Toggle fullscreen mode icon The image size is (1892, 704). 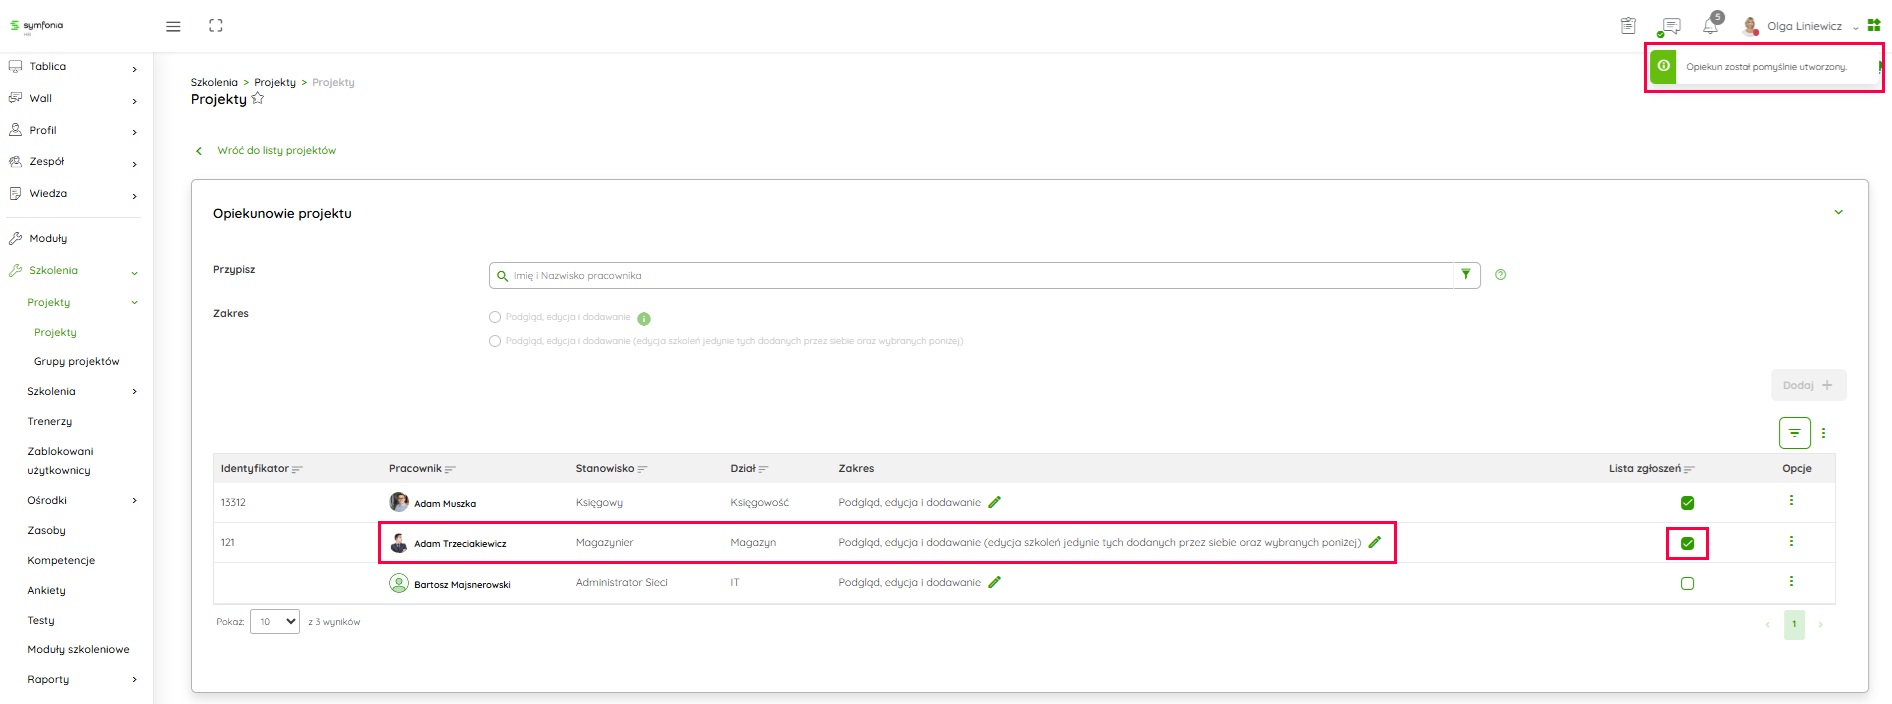pyautogui.click(x=215, y=26)
